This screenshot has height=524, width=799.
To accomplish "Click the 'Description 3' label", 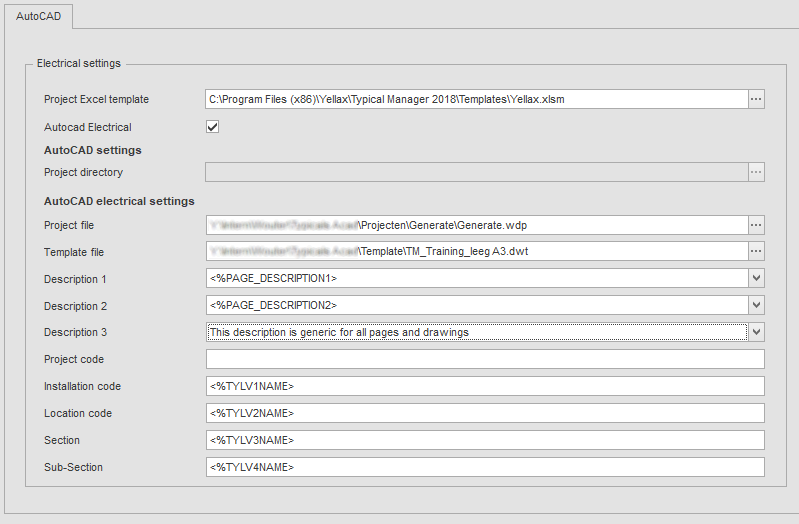I will tap(75, 332).
